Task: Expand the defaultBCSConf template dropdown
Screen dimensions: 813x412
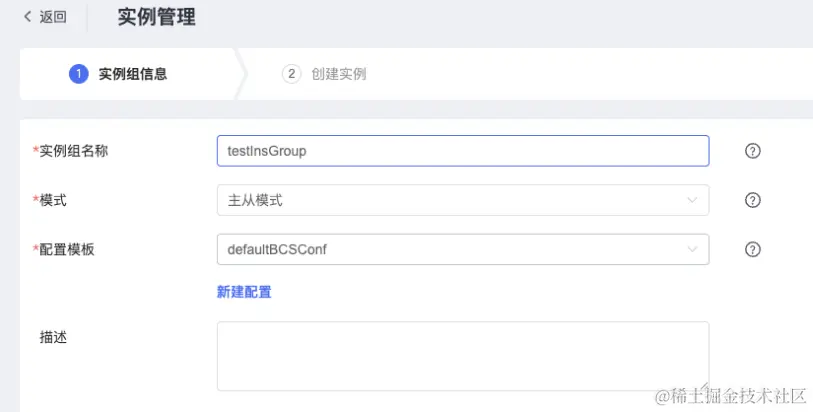Action: coord(462,249)
